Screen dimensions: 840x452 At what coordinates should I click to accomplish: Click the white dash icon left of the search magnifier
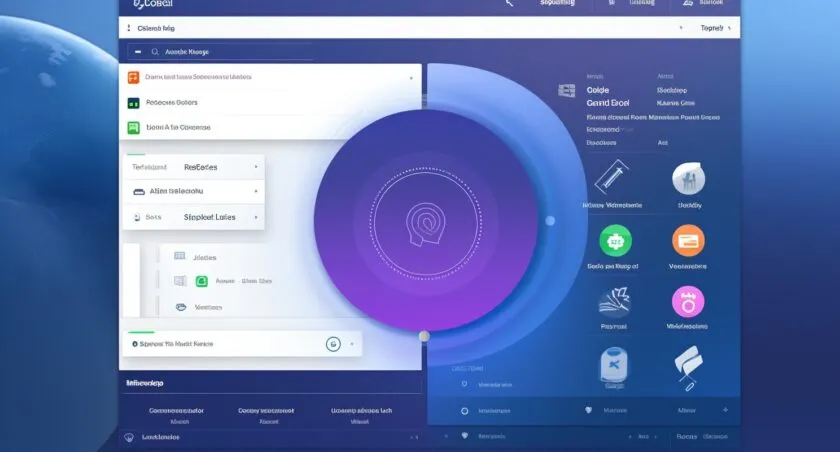point(138,52)
